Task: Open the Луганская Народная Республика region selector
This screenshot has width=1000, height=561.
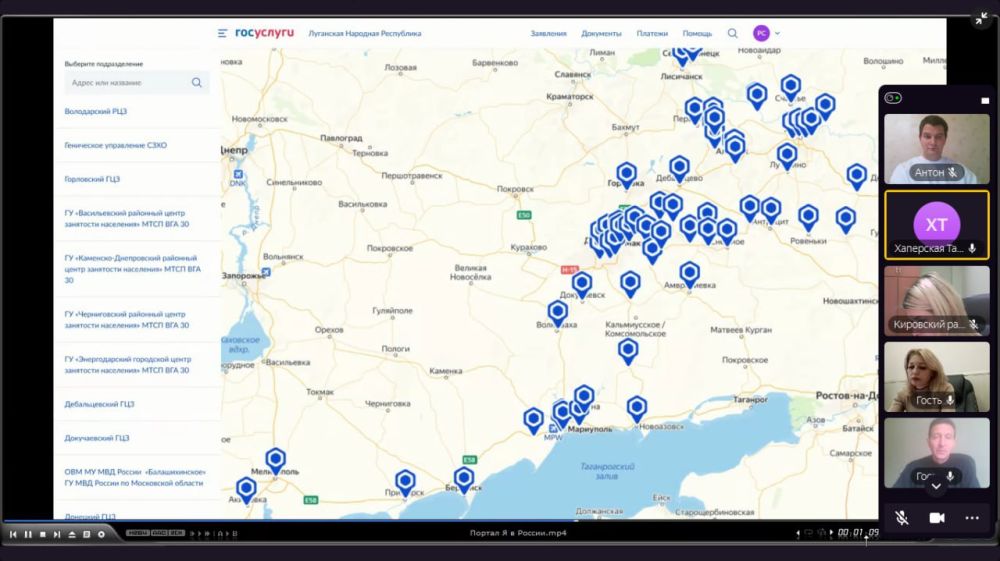Action: coord(365,33)
